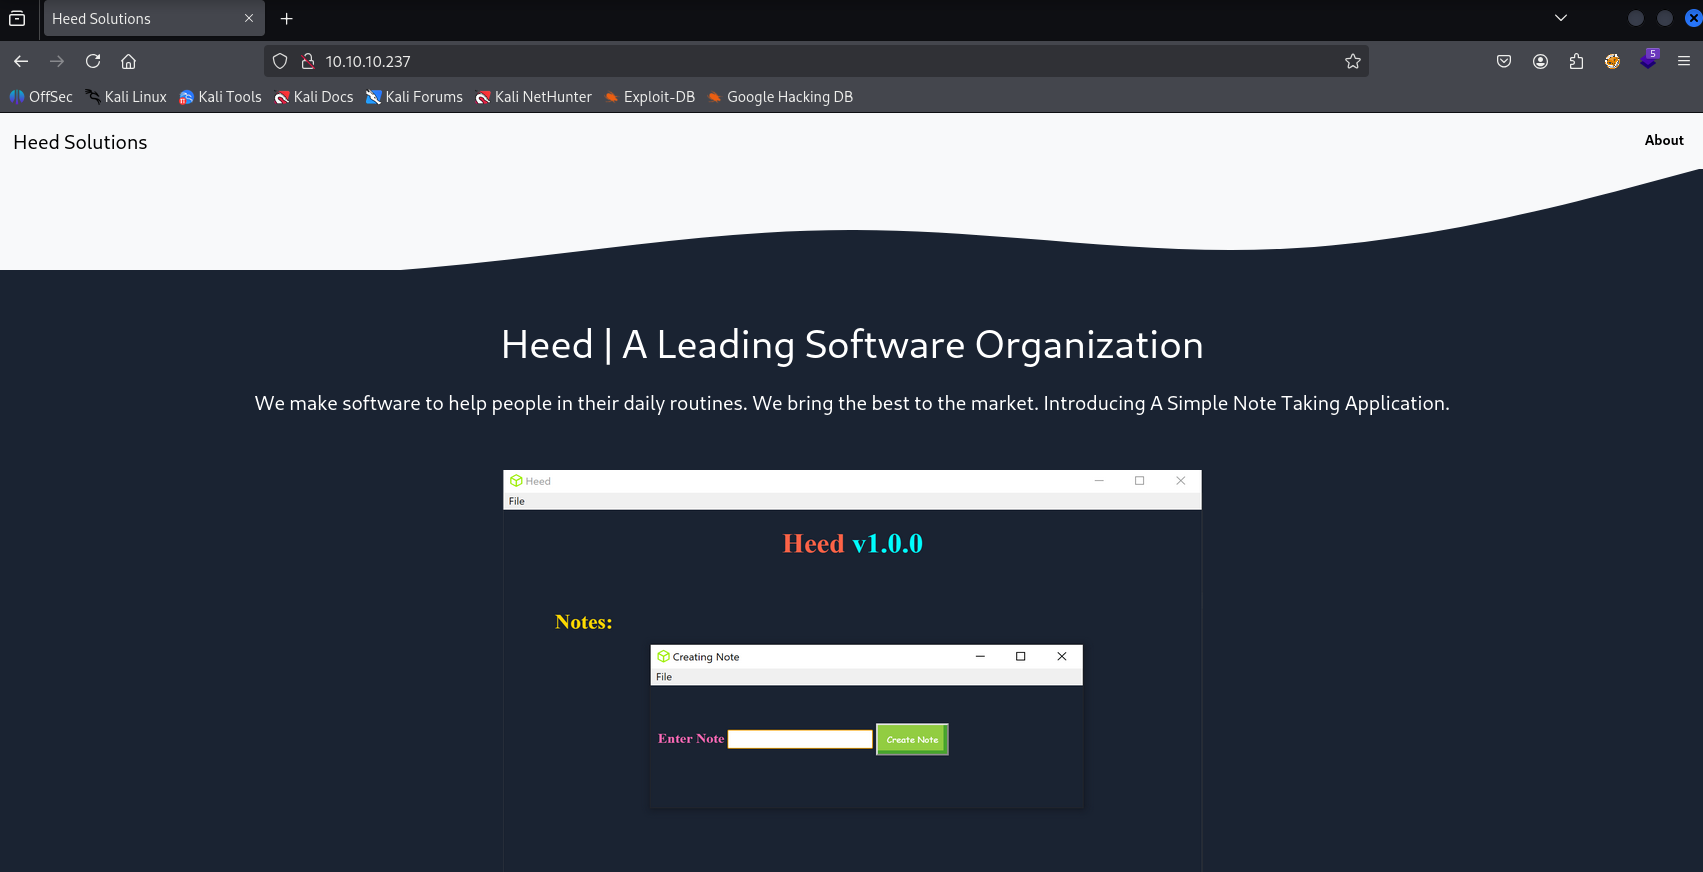The height and width of the screenshot is (872, 1703).
Task: Open the Pocket save icon
Action: [1504, 61]
